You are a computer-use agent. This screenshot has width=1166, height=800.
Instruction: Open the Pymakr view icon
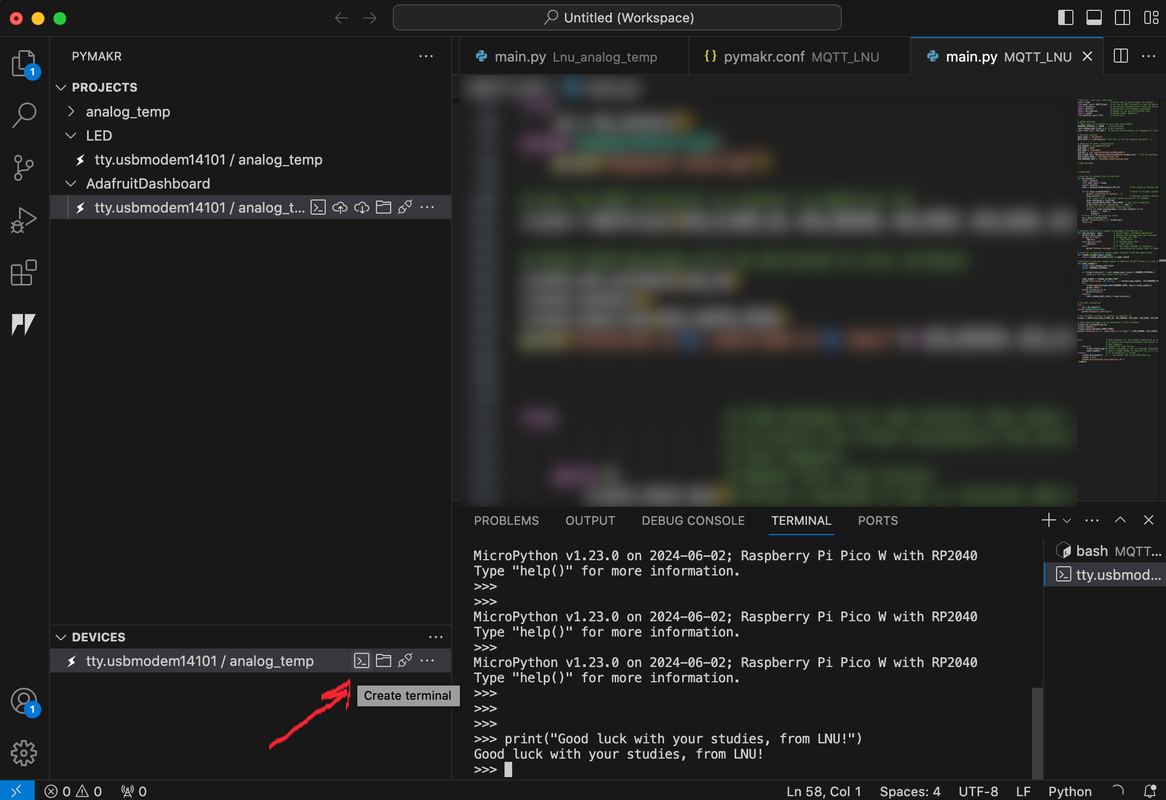click(24, 324)
